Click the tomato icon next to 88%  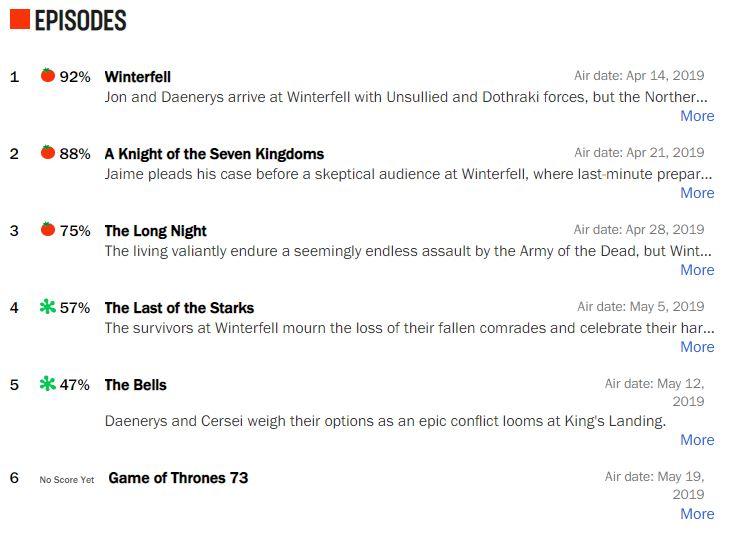click(48, 152)
